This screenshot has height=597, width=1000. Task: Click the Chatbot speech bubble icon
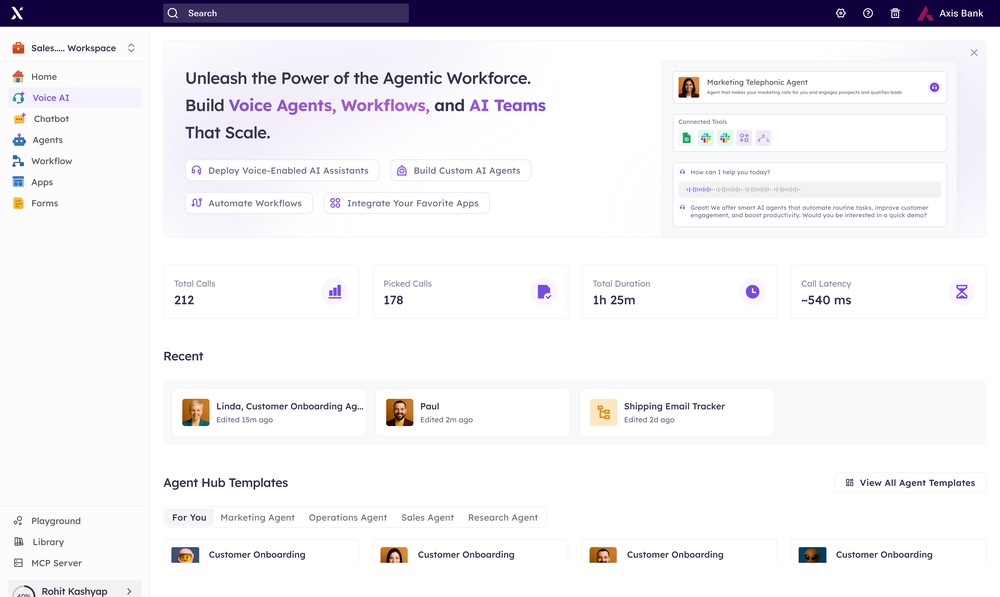point(20,119)
